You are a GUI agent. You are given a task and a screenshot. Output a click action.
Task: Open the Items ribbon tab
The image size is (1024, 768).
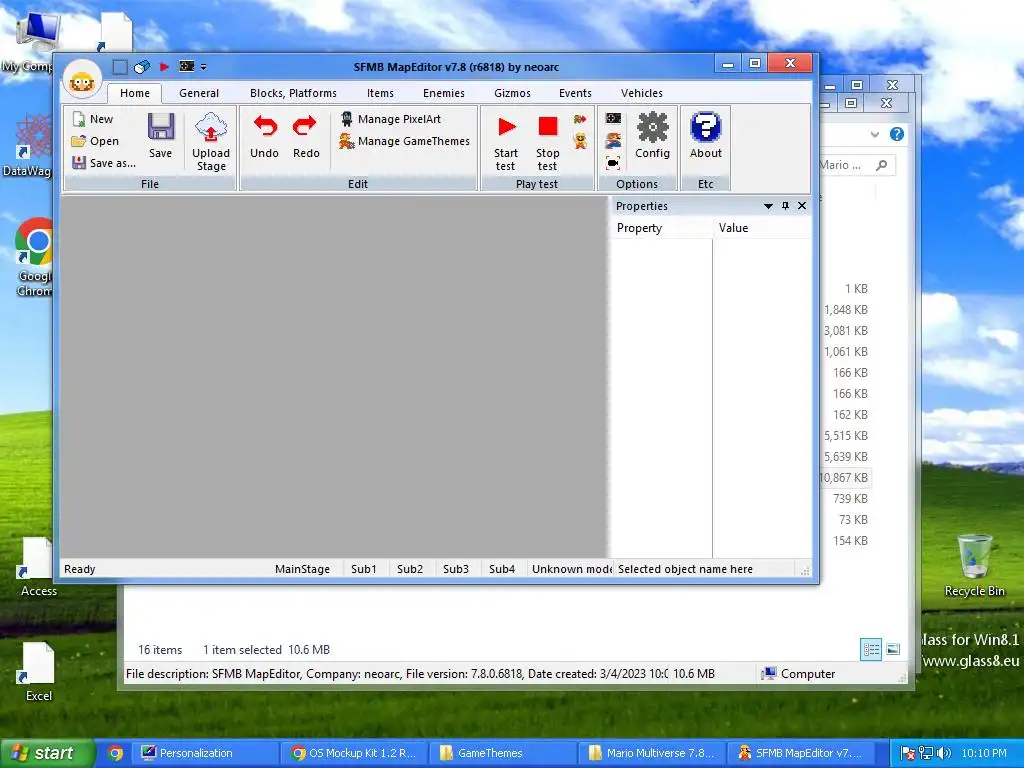(x=380, y=93)
